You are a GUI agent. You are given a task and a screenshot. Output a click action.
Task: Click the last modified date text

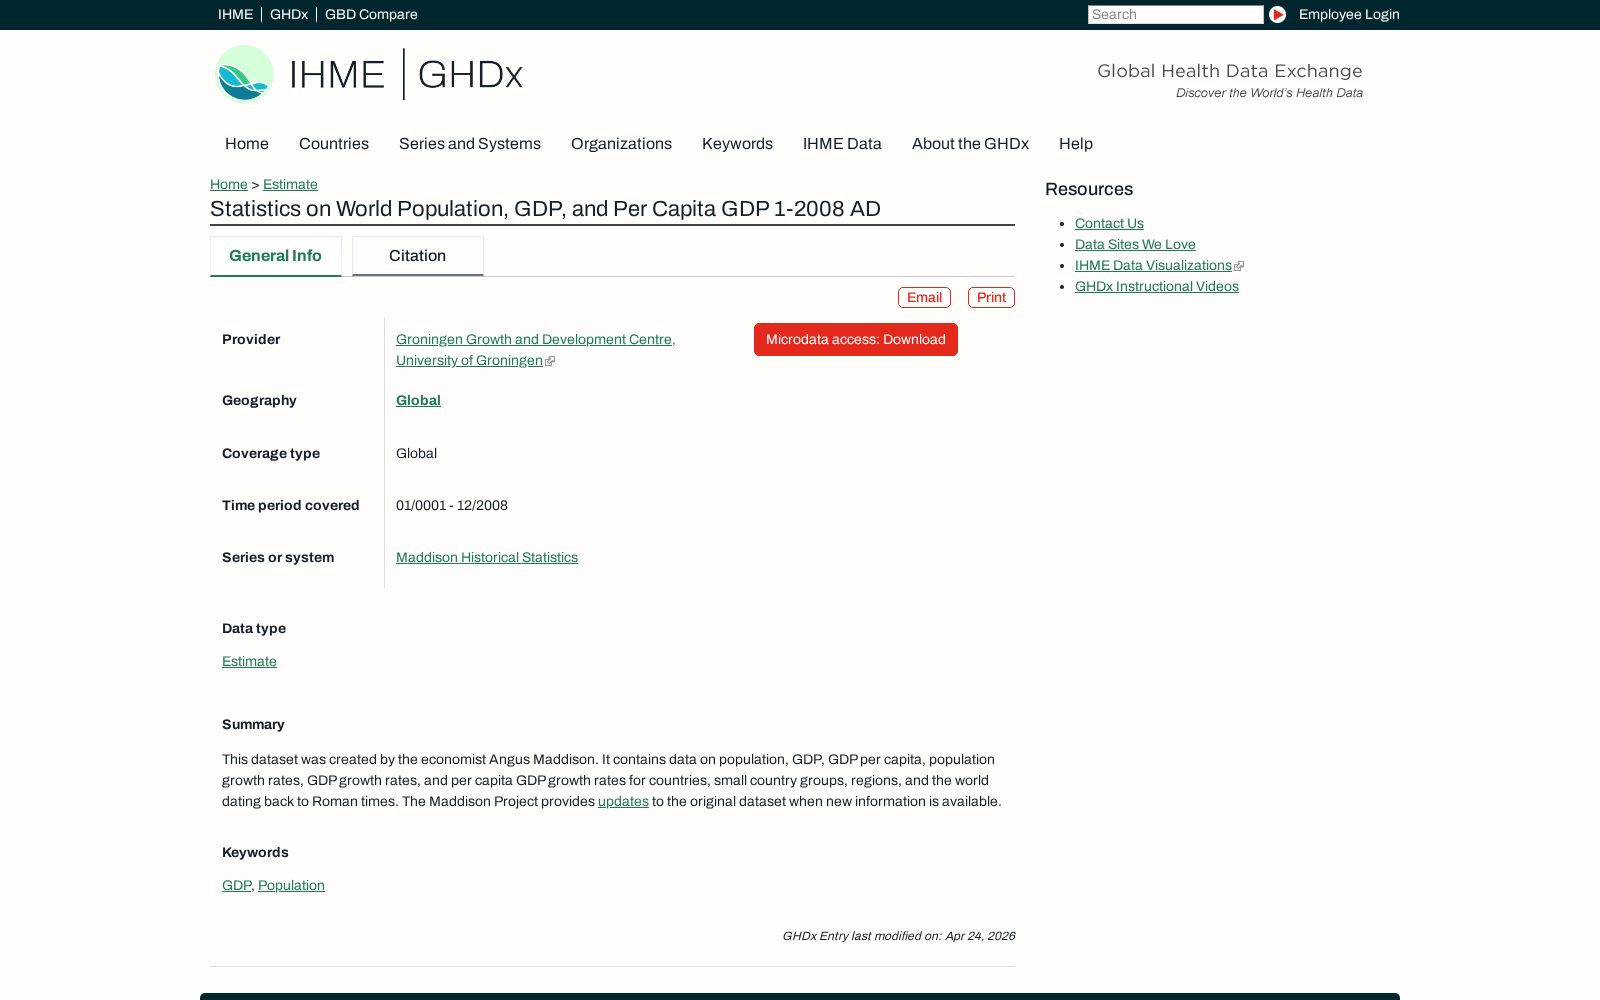pyautogui.click(x=898, y=936)
